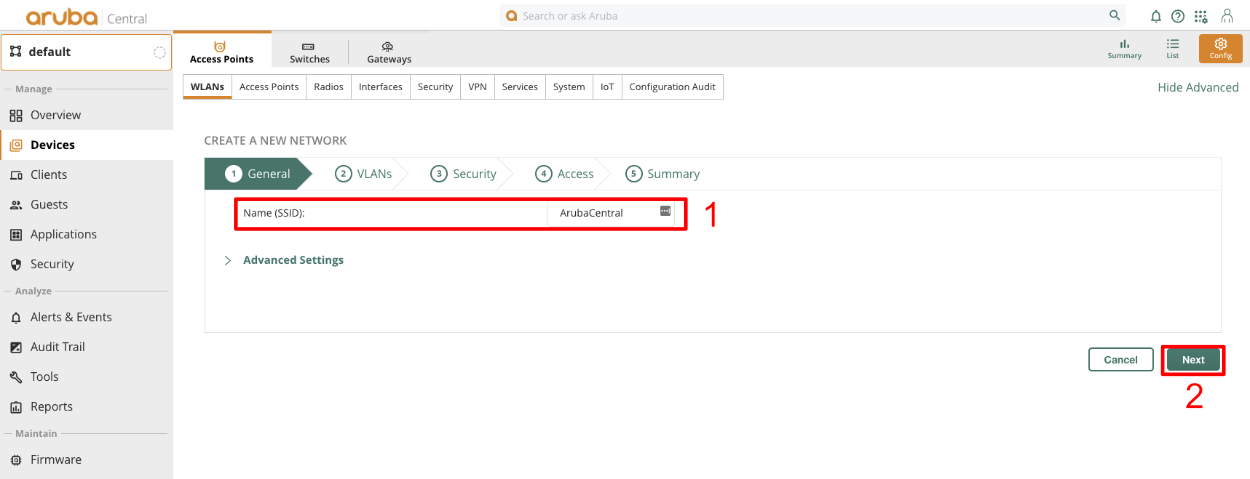Viewport: 1250px width, 479px height.
Task: Click the search magnifier icon
Action: pos(1115,16)
